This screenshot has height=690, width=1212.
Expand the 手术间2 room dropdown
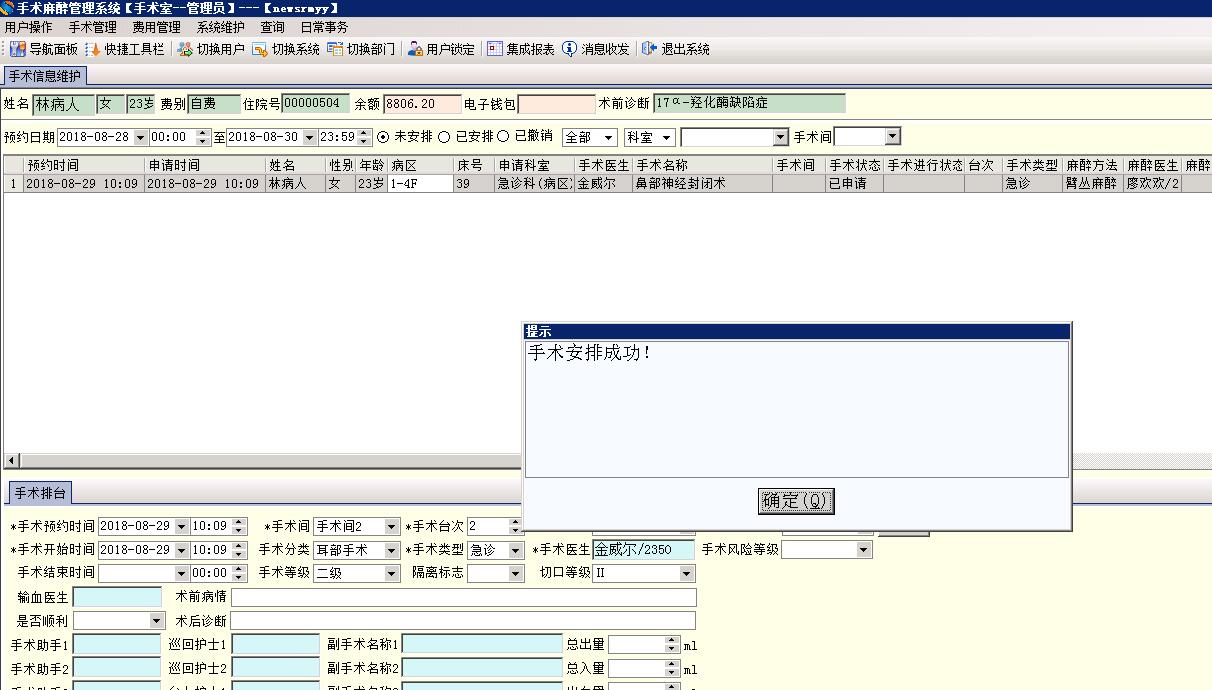click(x=392, y=526)
